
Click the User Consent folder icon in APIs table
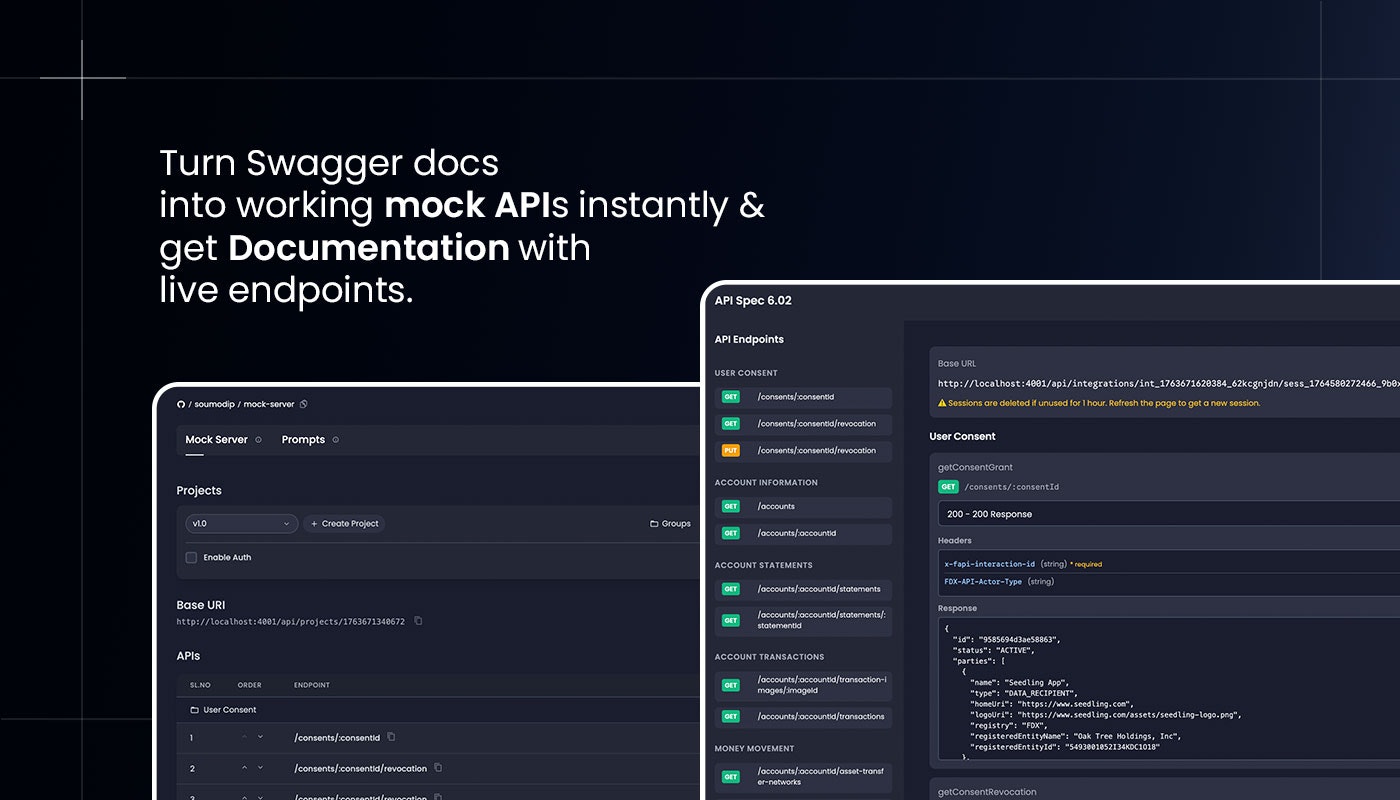(194, 710)
